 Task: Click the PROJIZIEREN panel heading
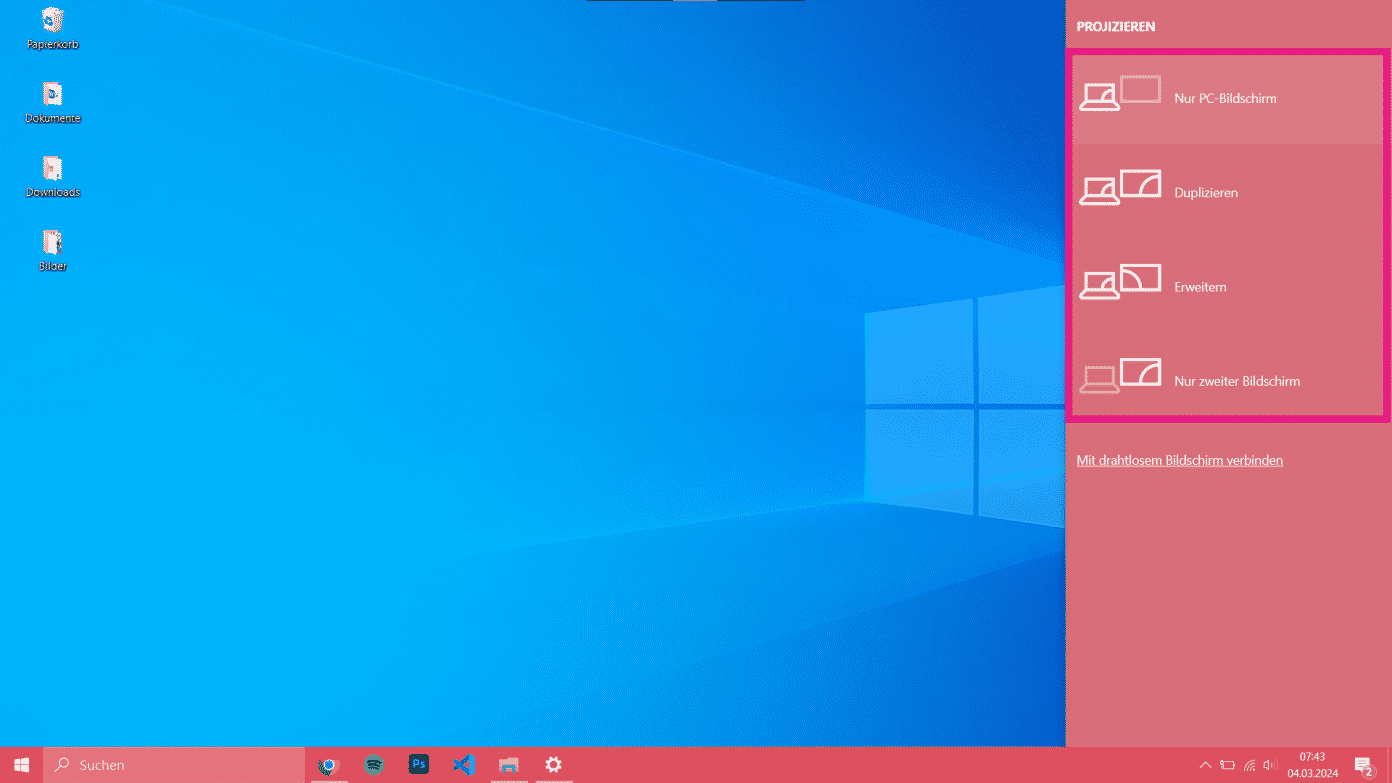pyautogui.click(x=1116, y=27)
